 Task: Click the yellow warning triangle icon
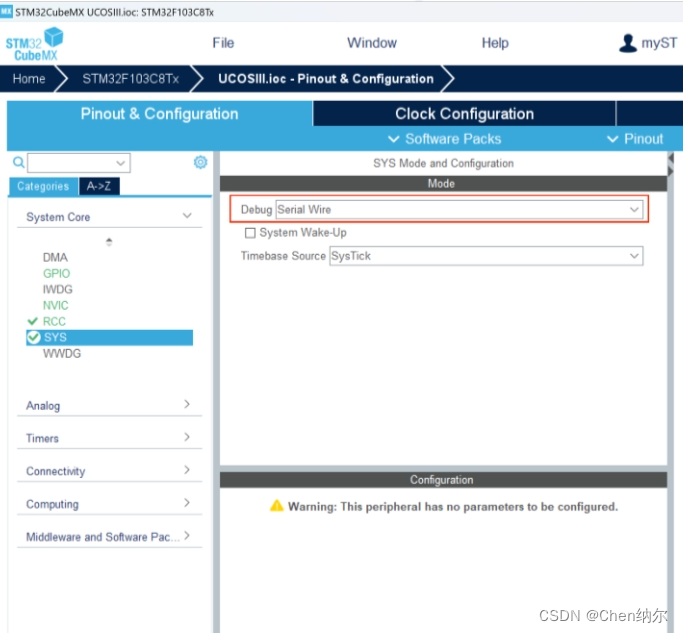(x=277, y=506)
